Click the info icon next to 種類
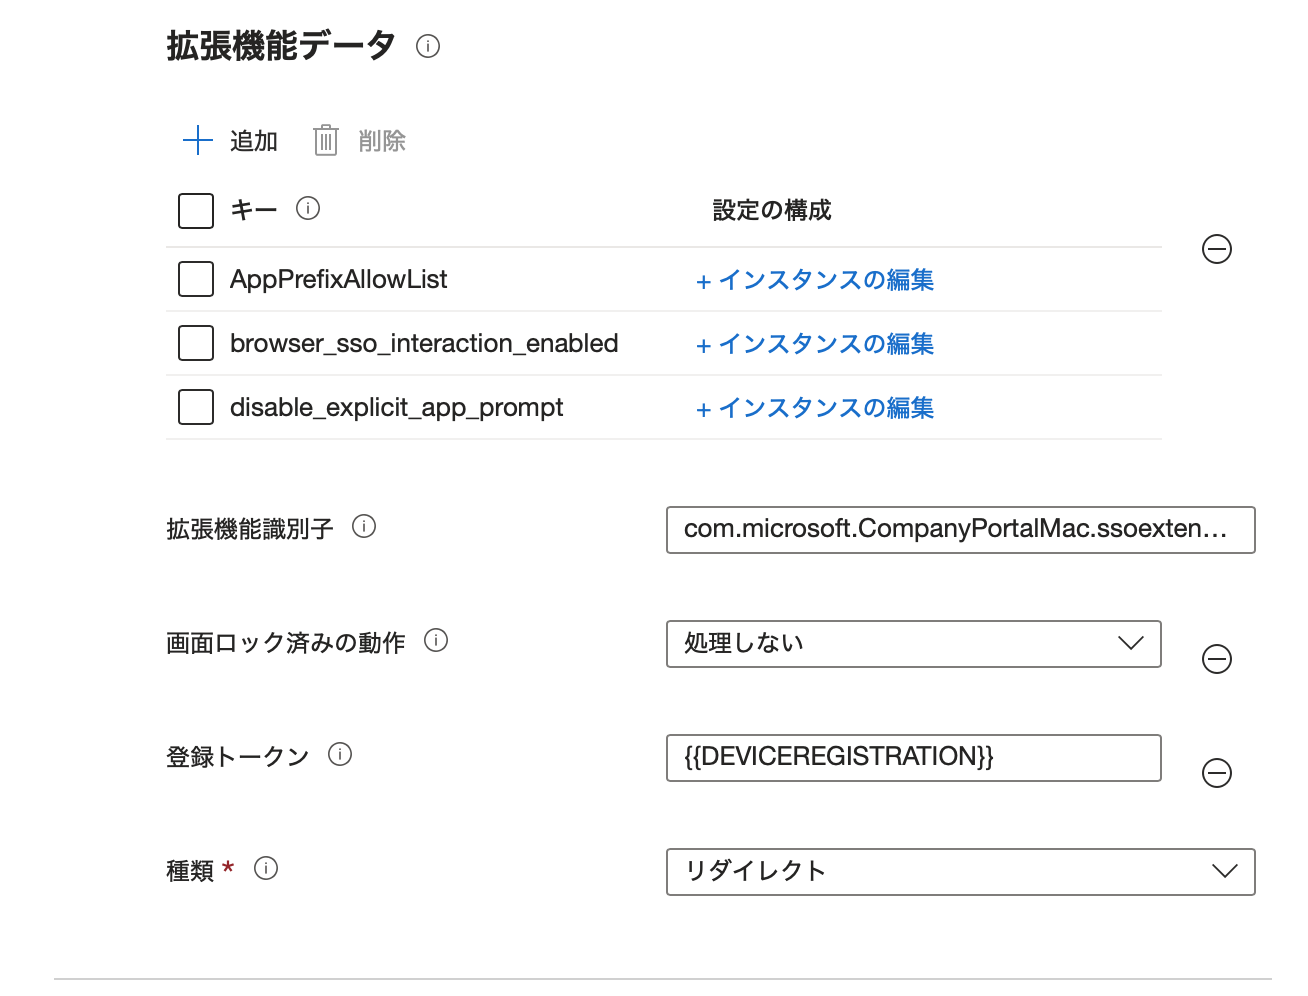 coord(266,869)
